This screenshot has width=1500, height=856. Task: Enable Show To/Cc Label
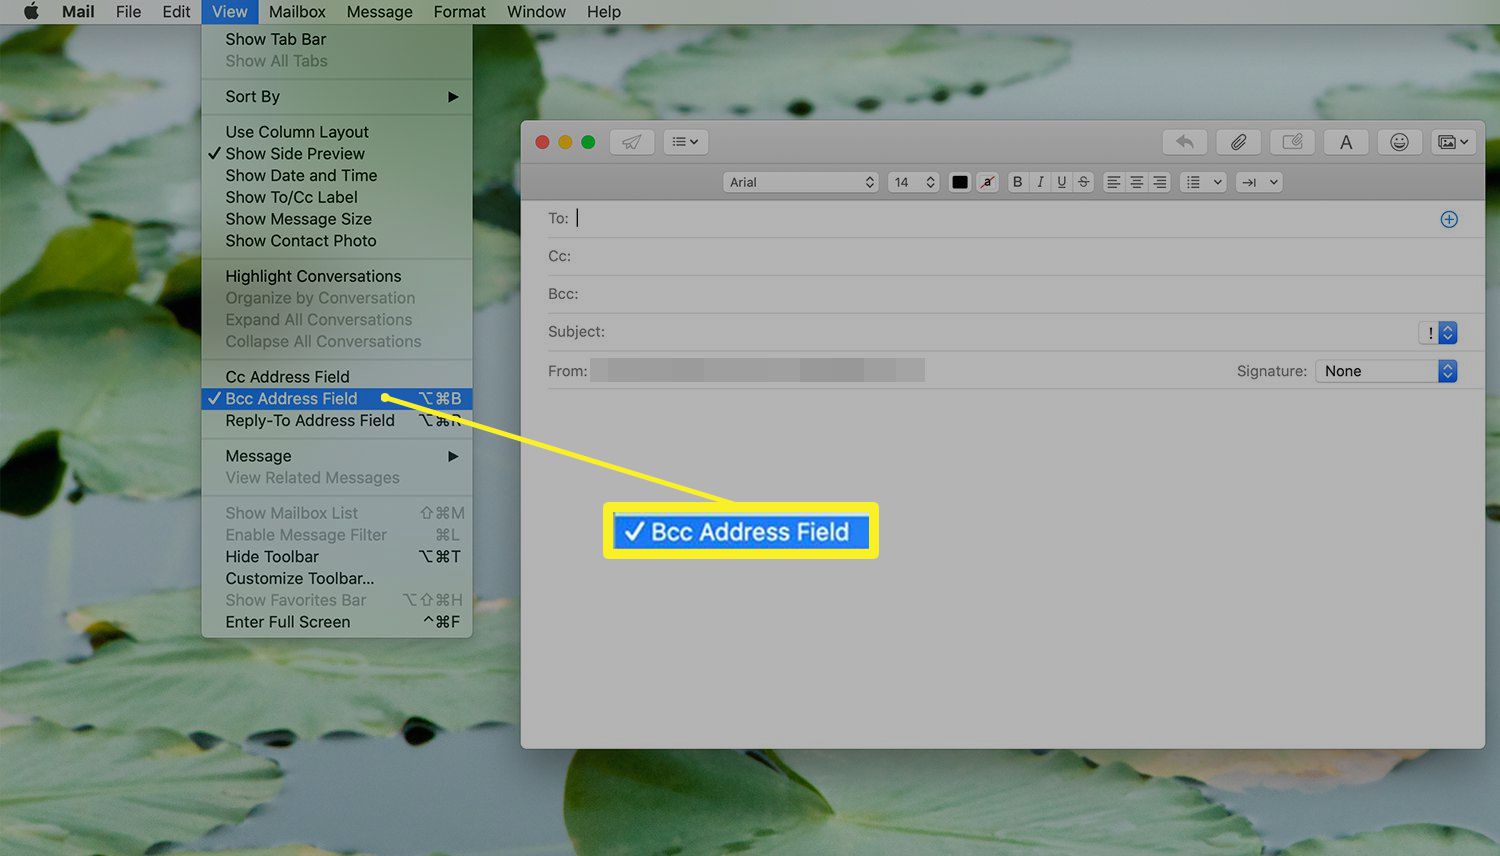[x=337, y=198]
